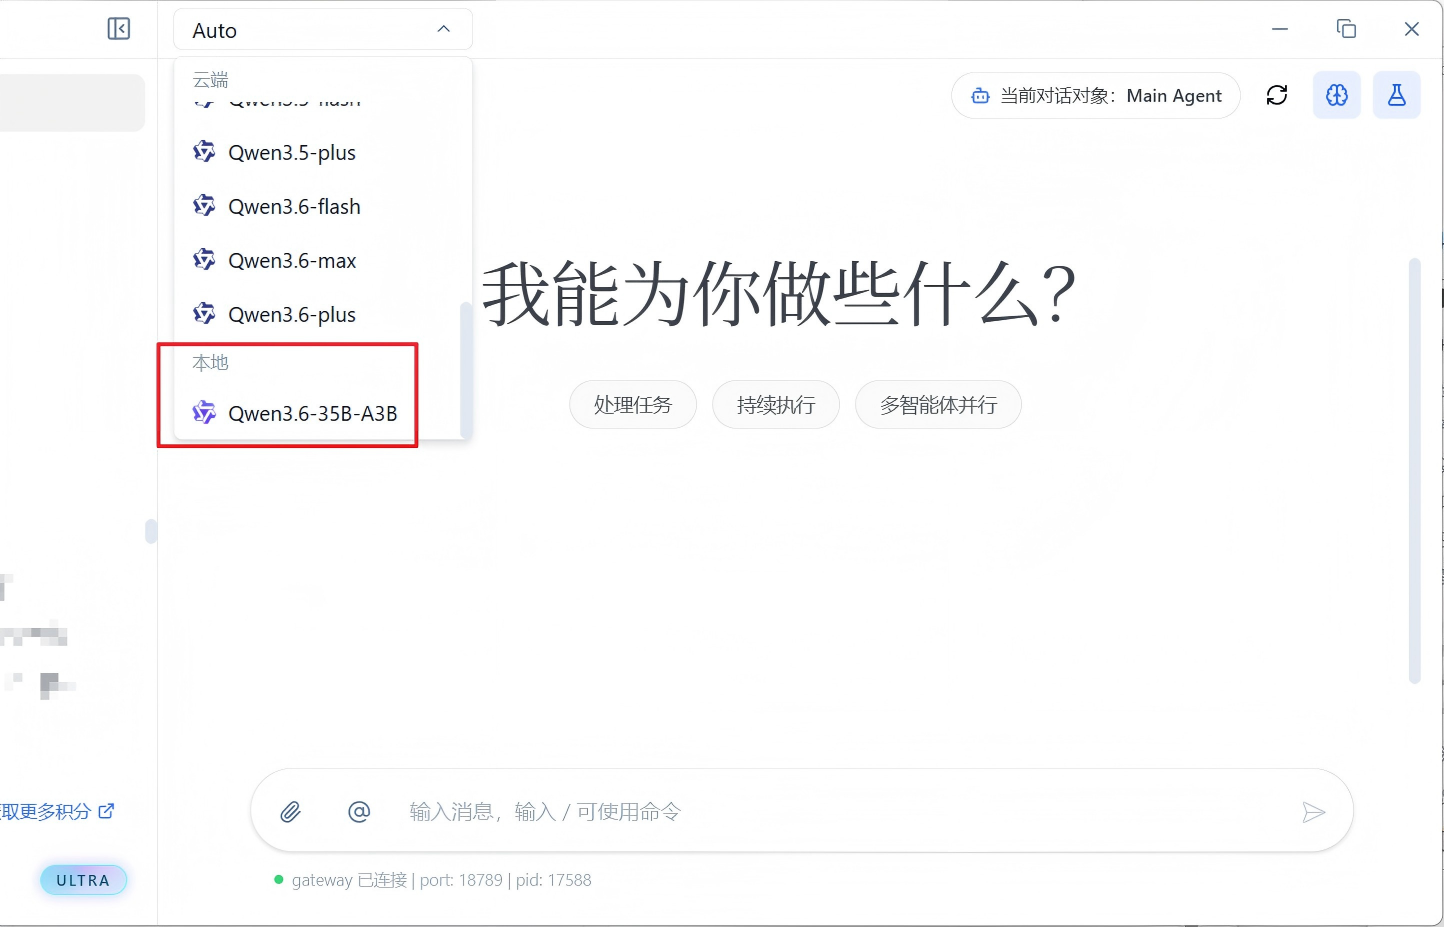Minimize the application window
Image resolution: width=1444 pixels, height=927 pixels.
pyautogui.click(x=1280, y=29)
